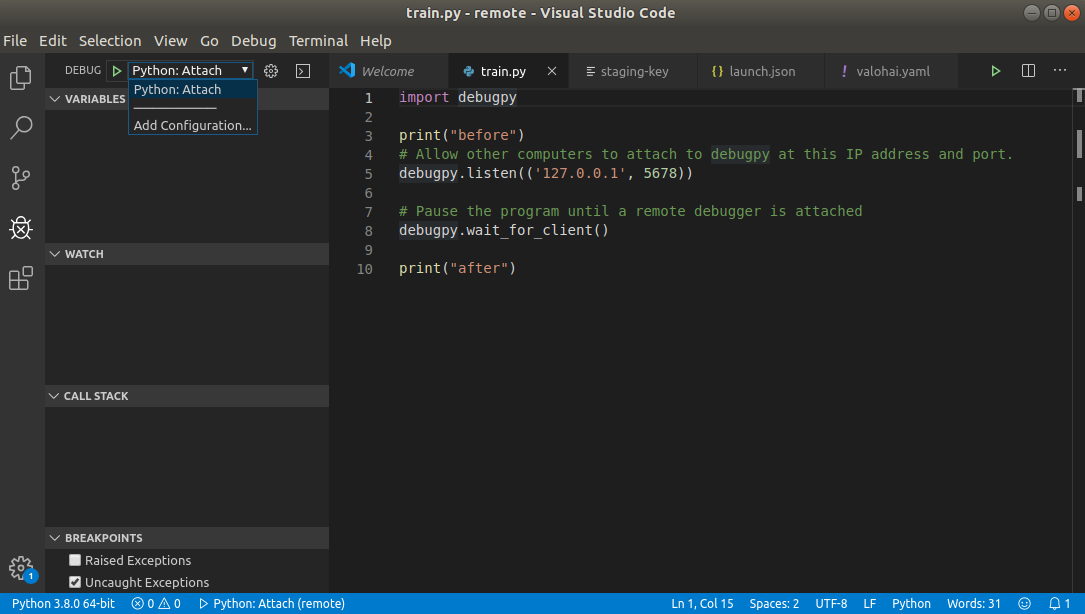Choose Add Configuration... in dropdown list
This screenshot has width=1085, height=614.
click(x=192, y=125)
